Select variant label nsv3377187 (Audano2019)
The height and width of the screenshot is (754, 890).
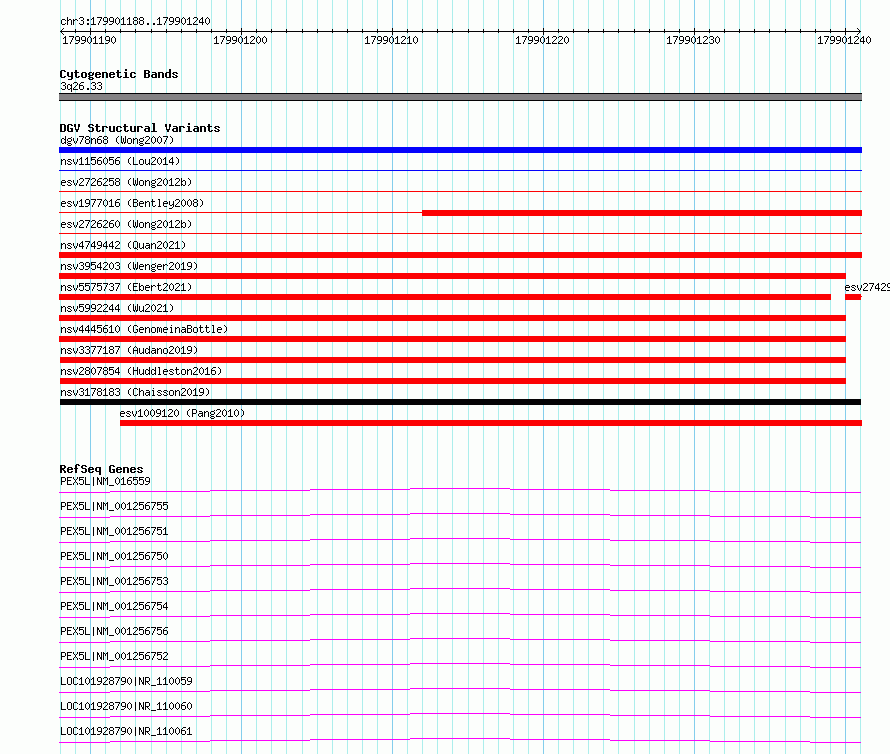pyautogui.click(x=129, y=350)
